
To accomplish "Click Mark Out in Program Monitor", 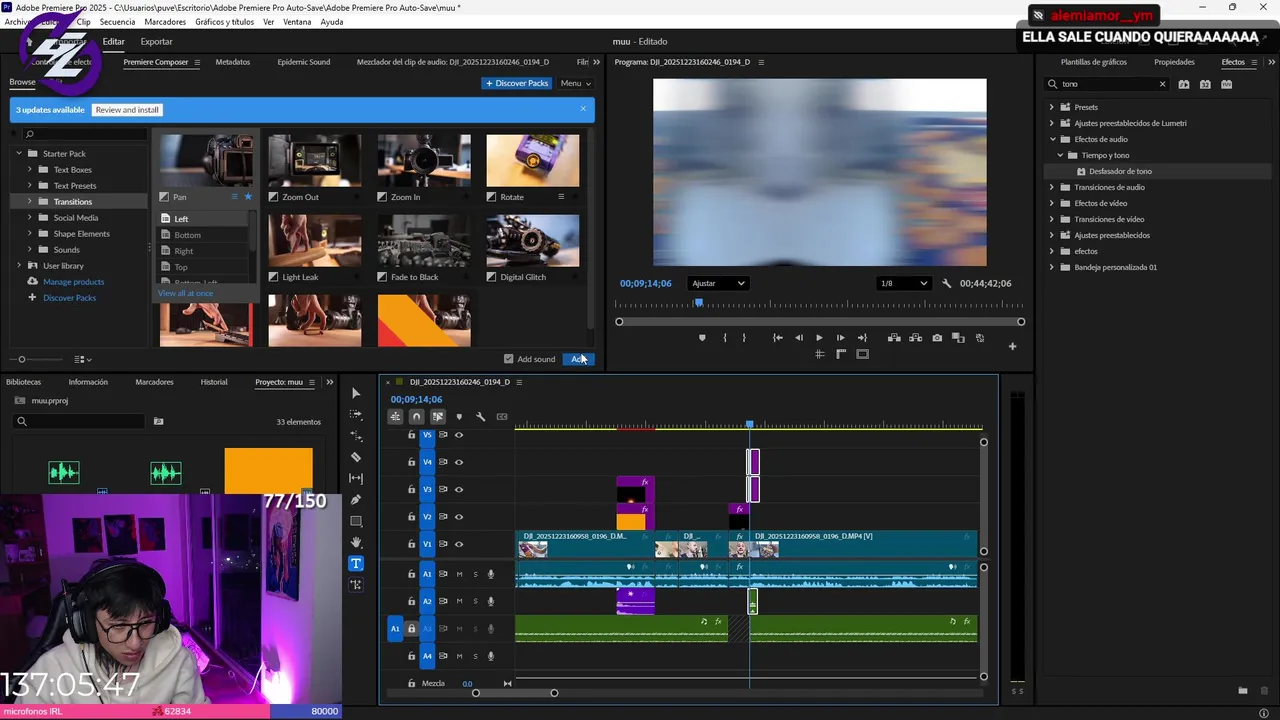I will coord(744,338).
